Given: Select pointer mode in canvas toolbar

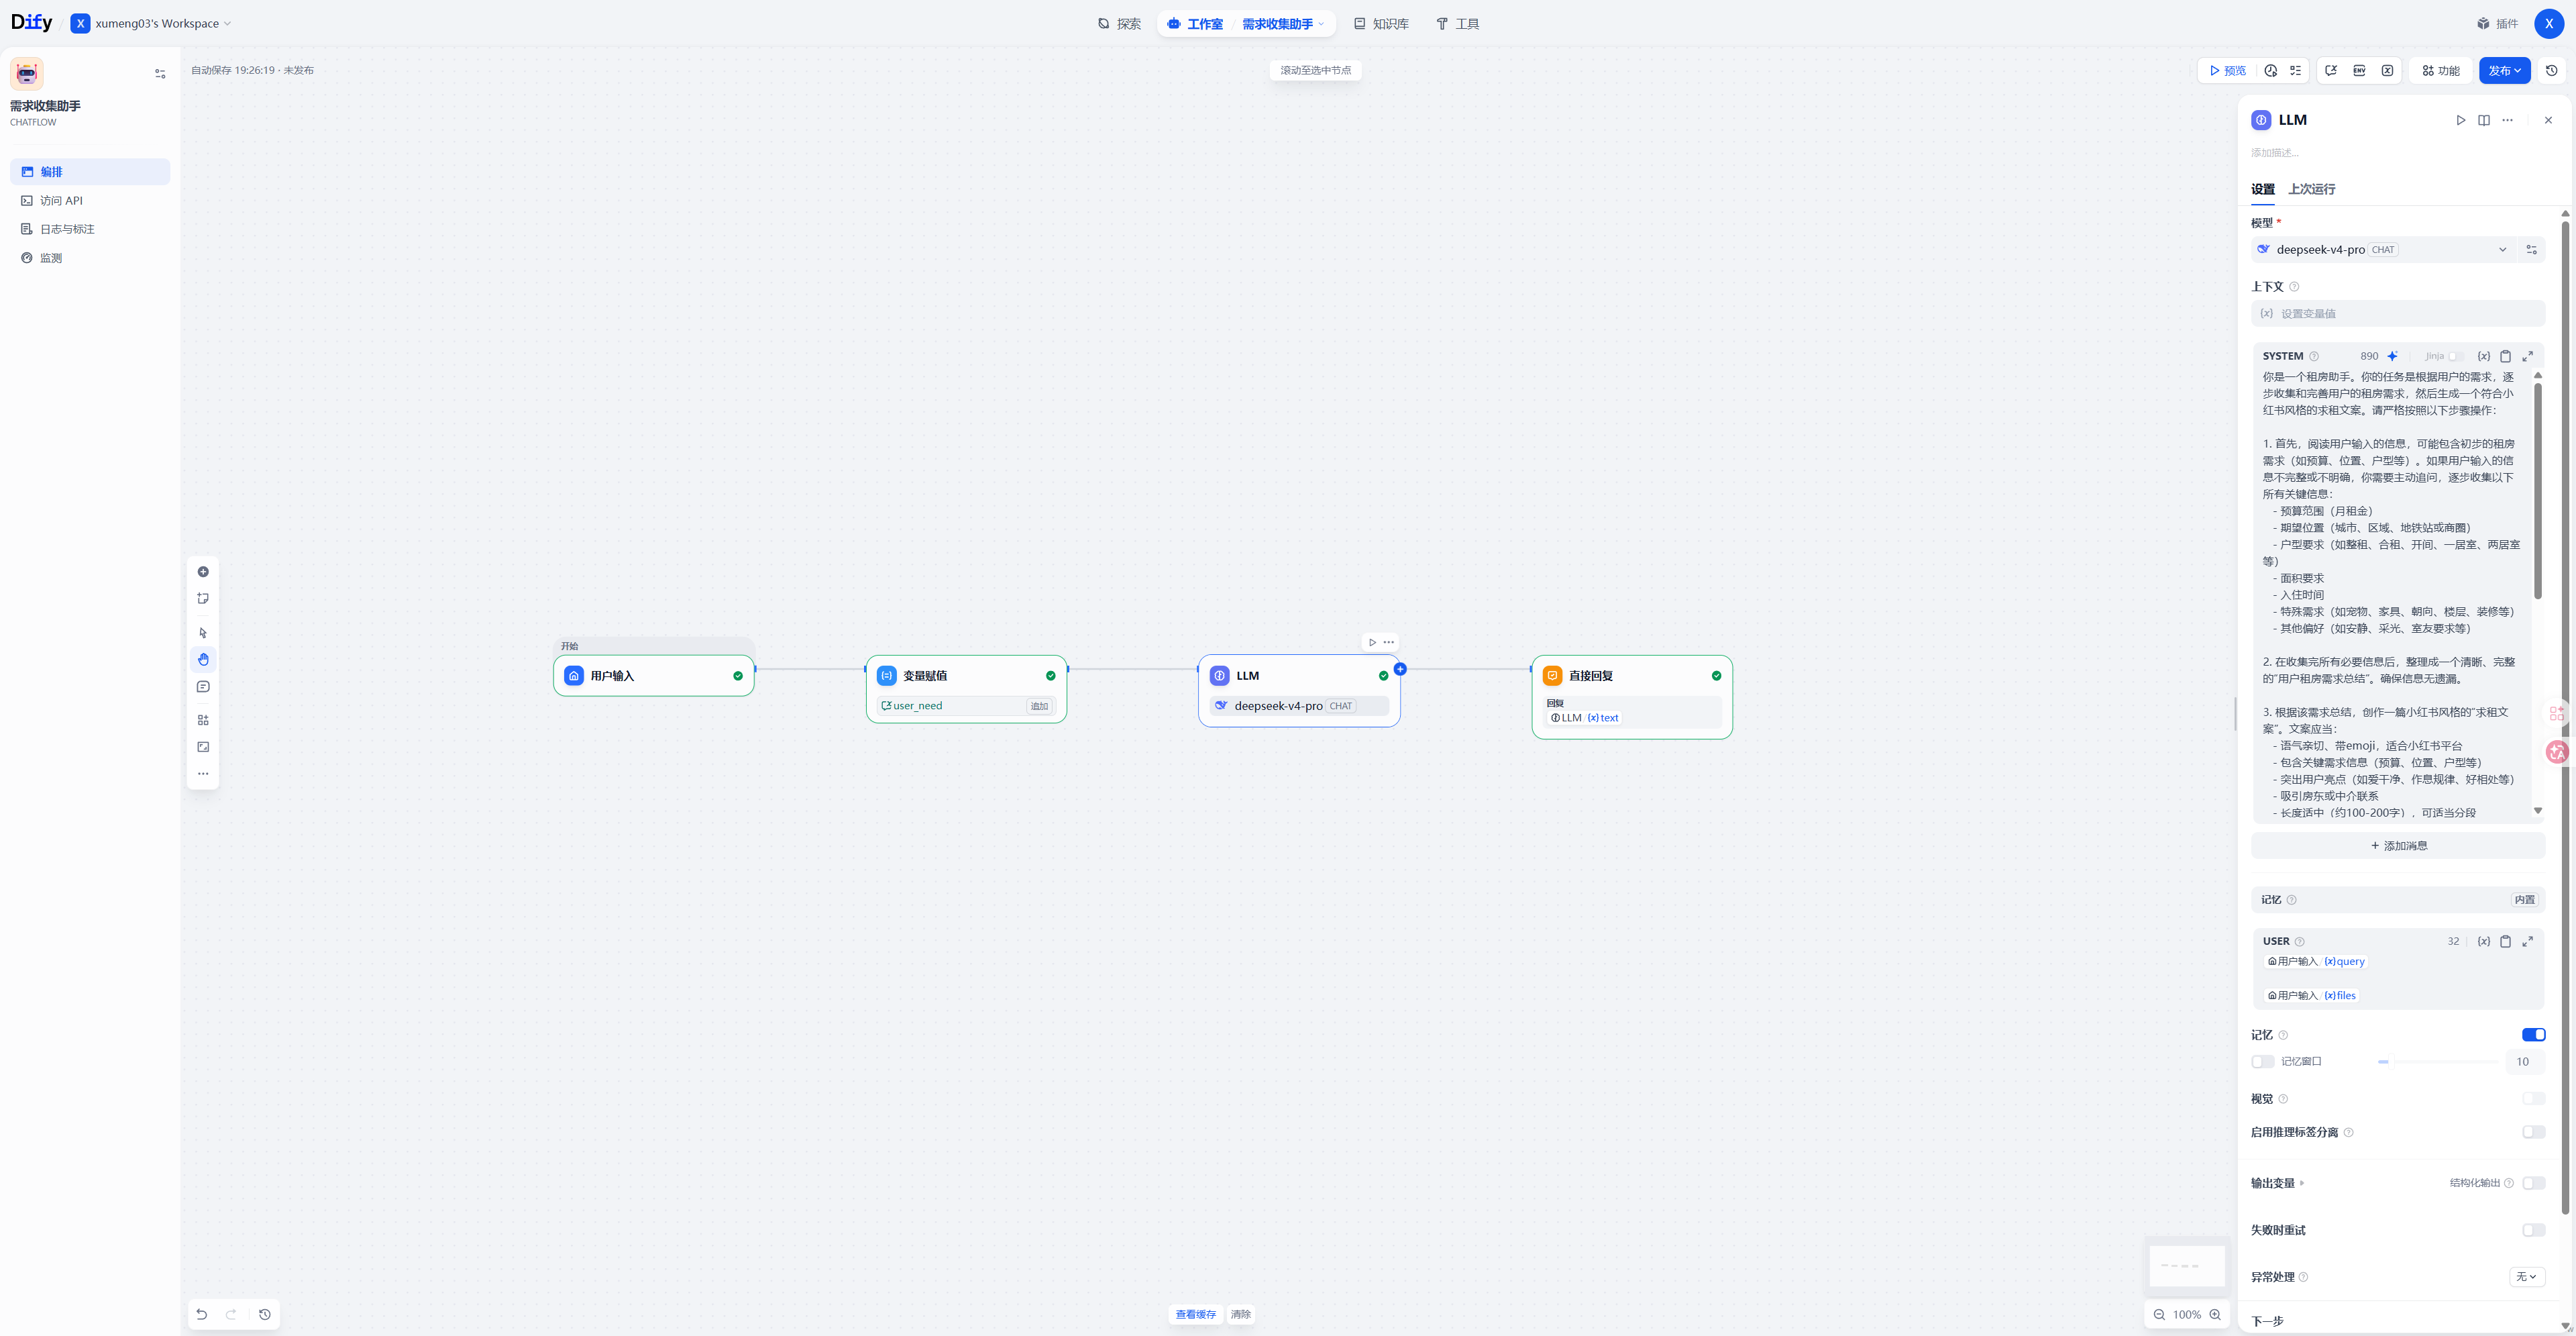Looking at the screenshot, I should click(203, 633).
